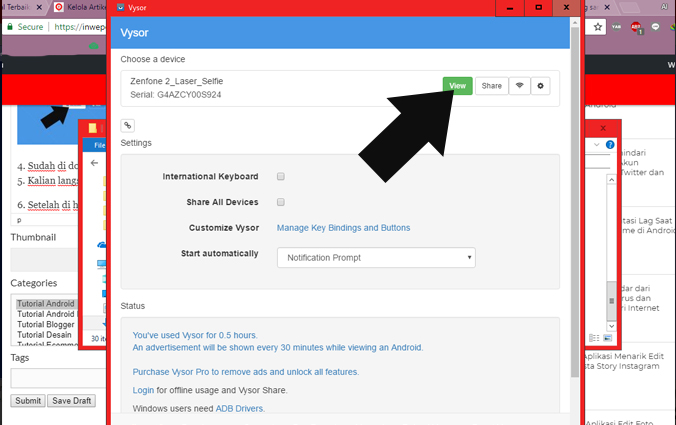Select Tutorial Desain in Categories list
This screenshot has height=425, width=676.
[44, 334]
